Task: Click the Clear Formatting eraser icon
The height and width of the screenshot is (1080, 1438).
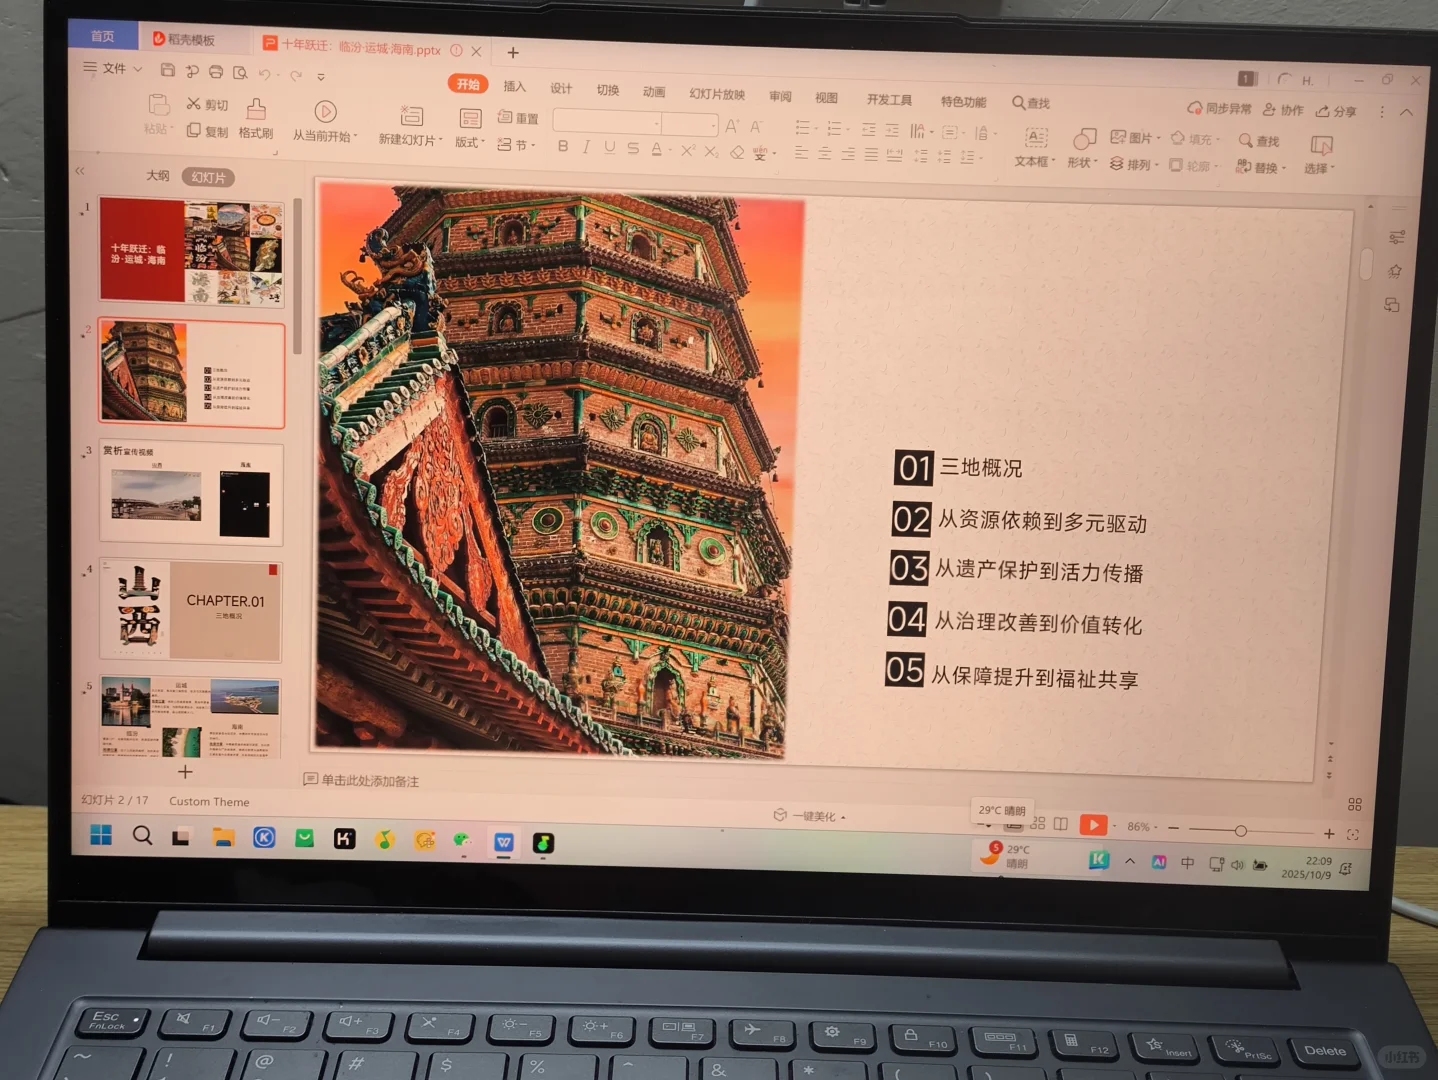Action: point(736,152)
